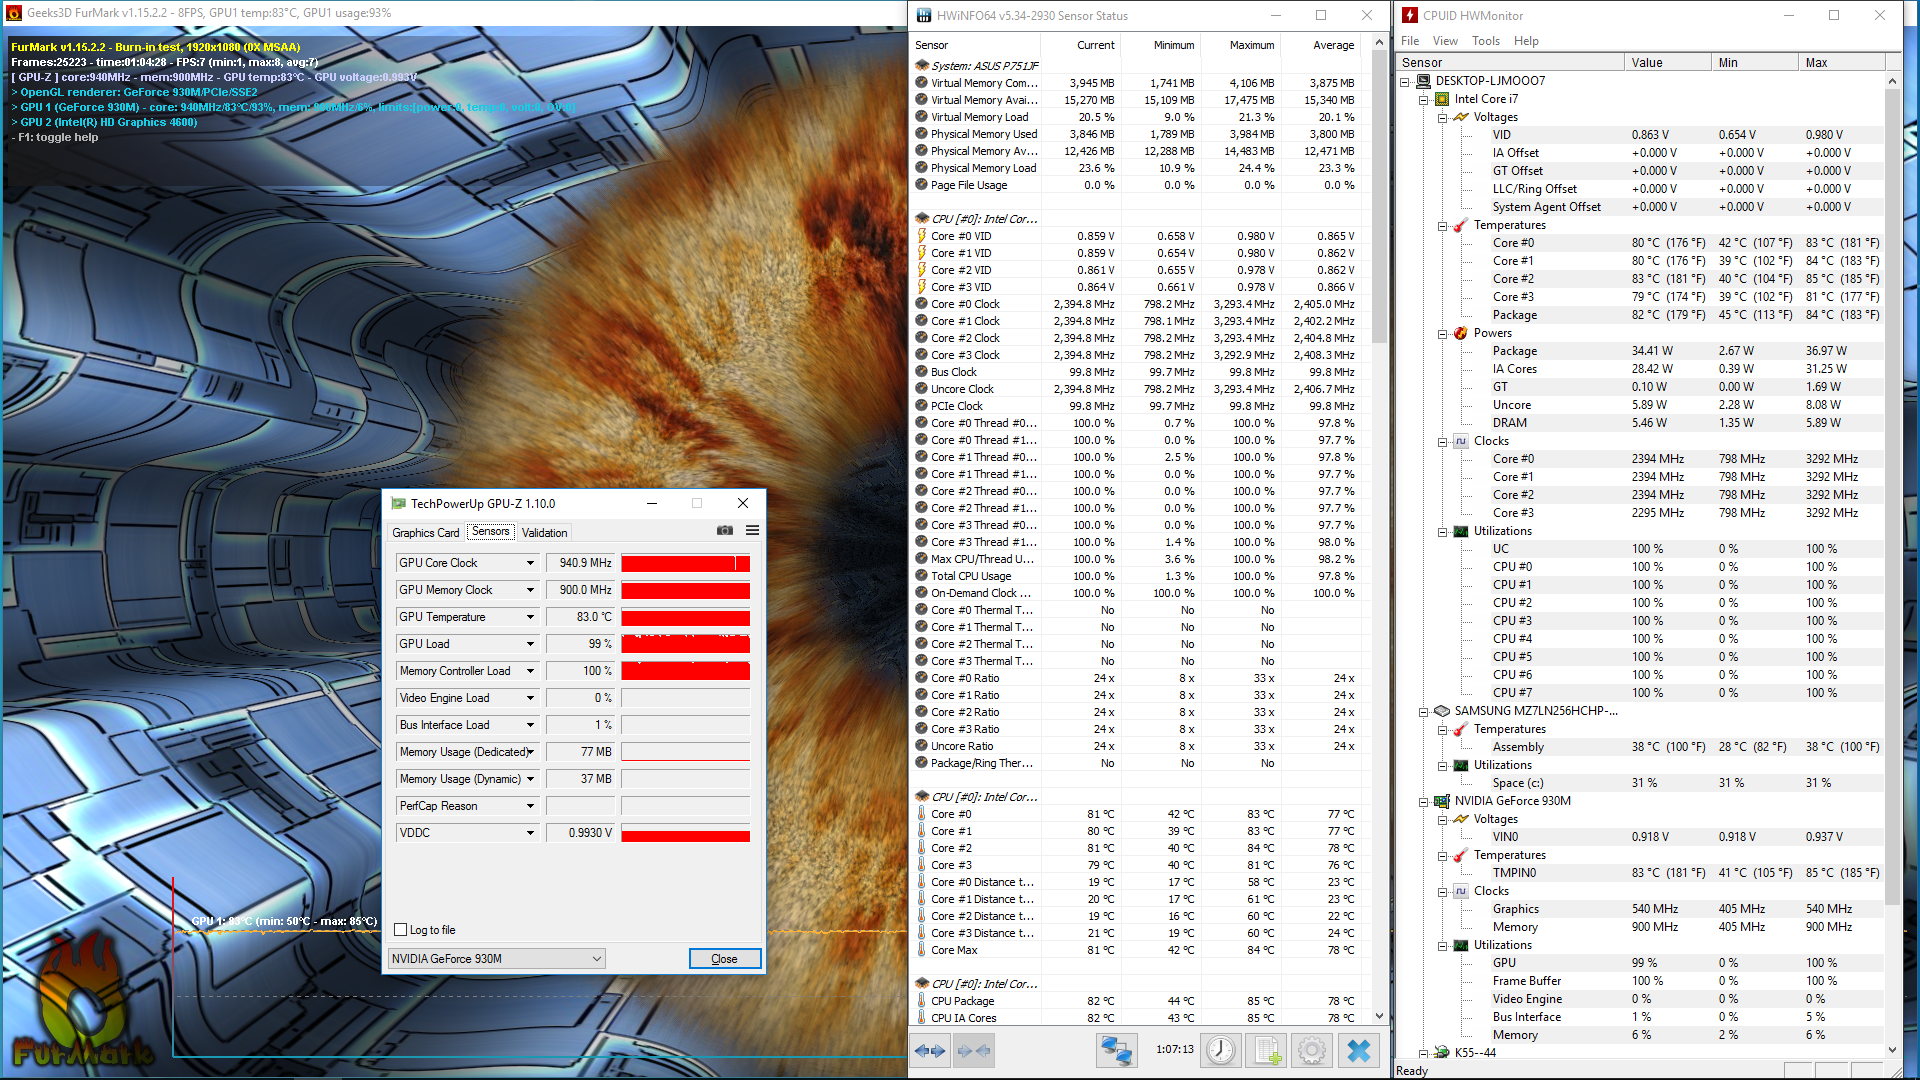
Task: Open GPU Load sensor dropdown
Action: click(x=531, y=644)
